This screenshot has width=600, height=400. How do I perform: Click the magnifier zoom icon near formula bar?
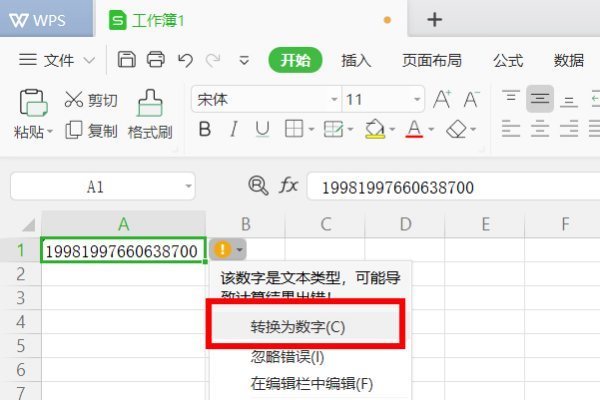pyautogui.click(x=258, y=185)
